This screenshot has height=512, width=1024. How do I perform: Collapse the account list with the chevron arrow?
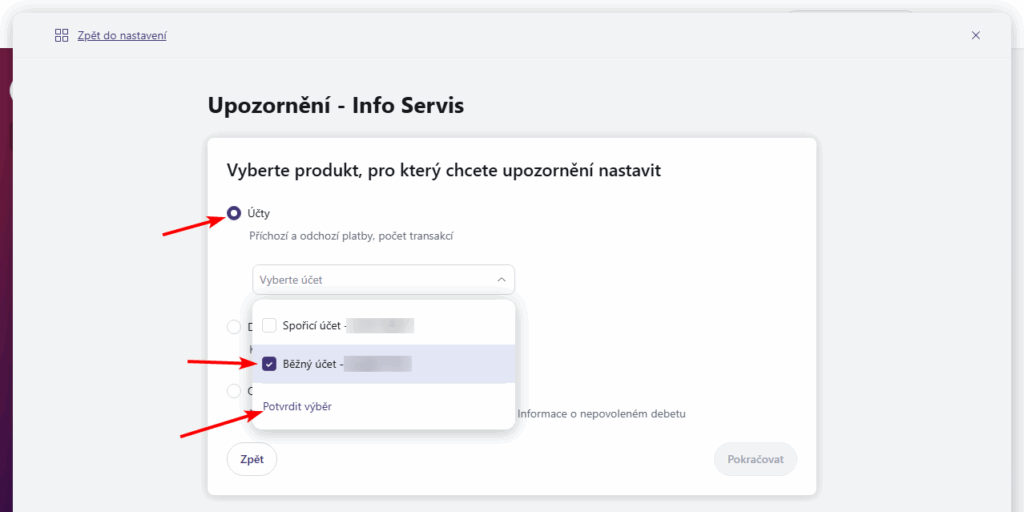click(x=501, y=280)
